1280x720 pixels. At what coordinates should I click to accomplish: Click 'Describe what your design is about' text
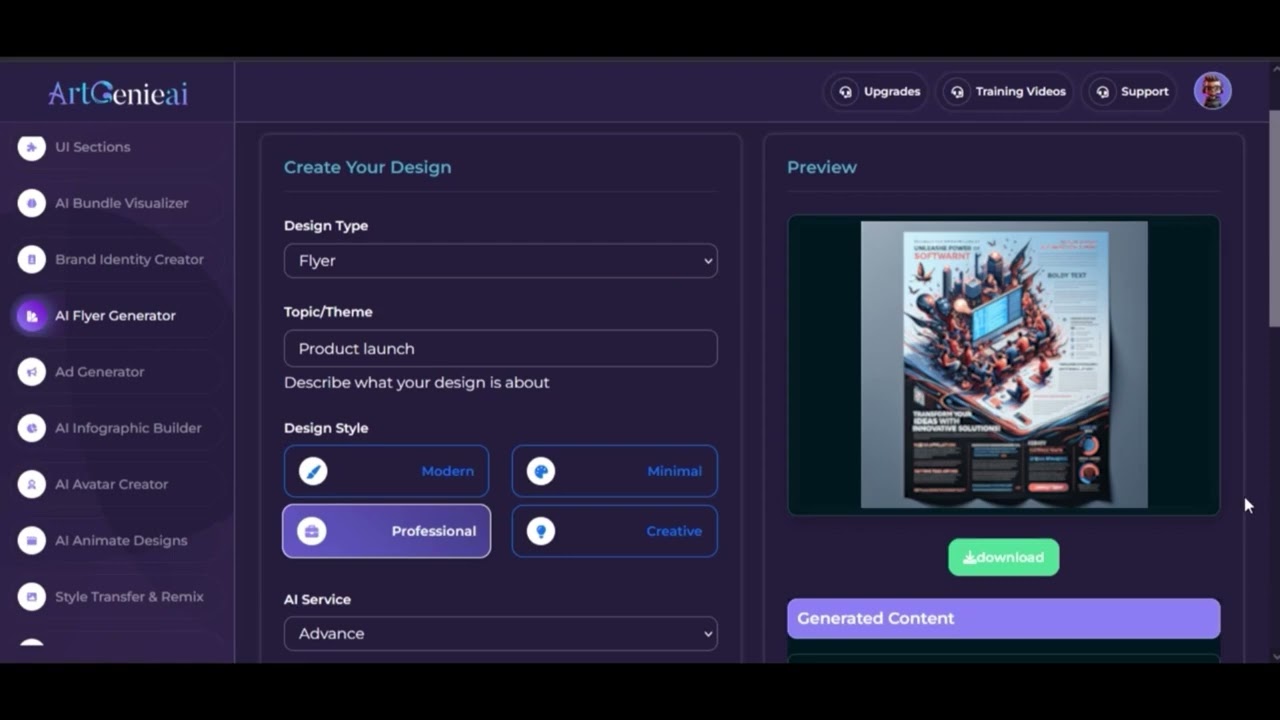416,382
